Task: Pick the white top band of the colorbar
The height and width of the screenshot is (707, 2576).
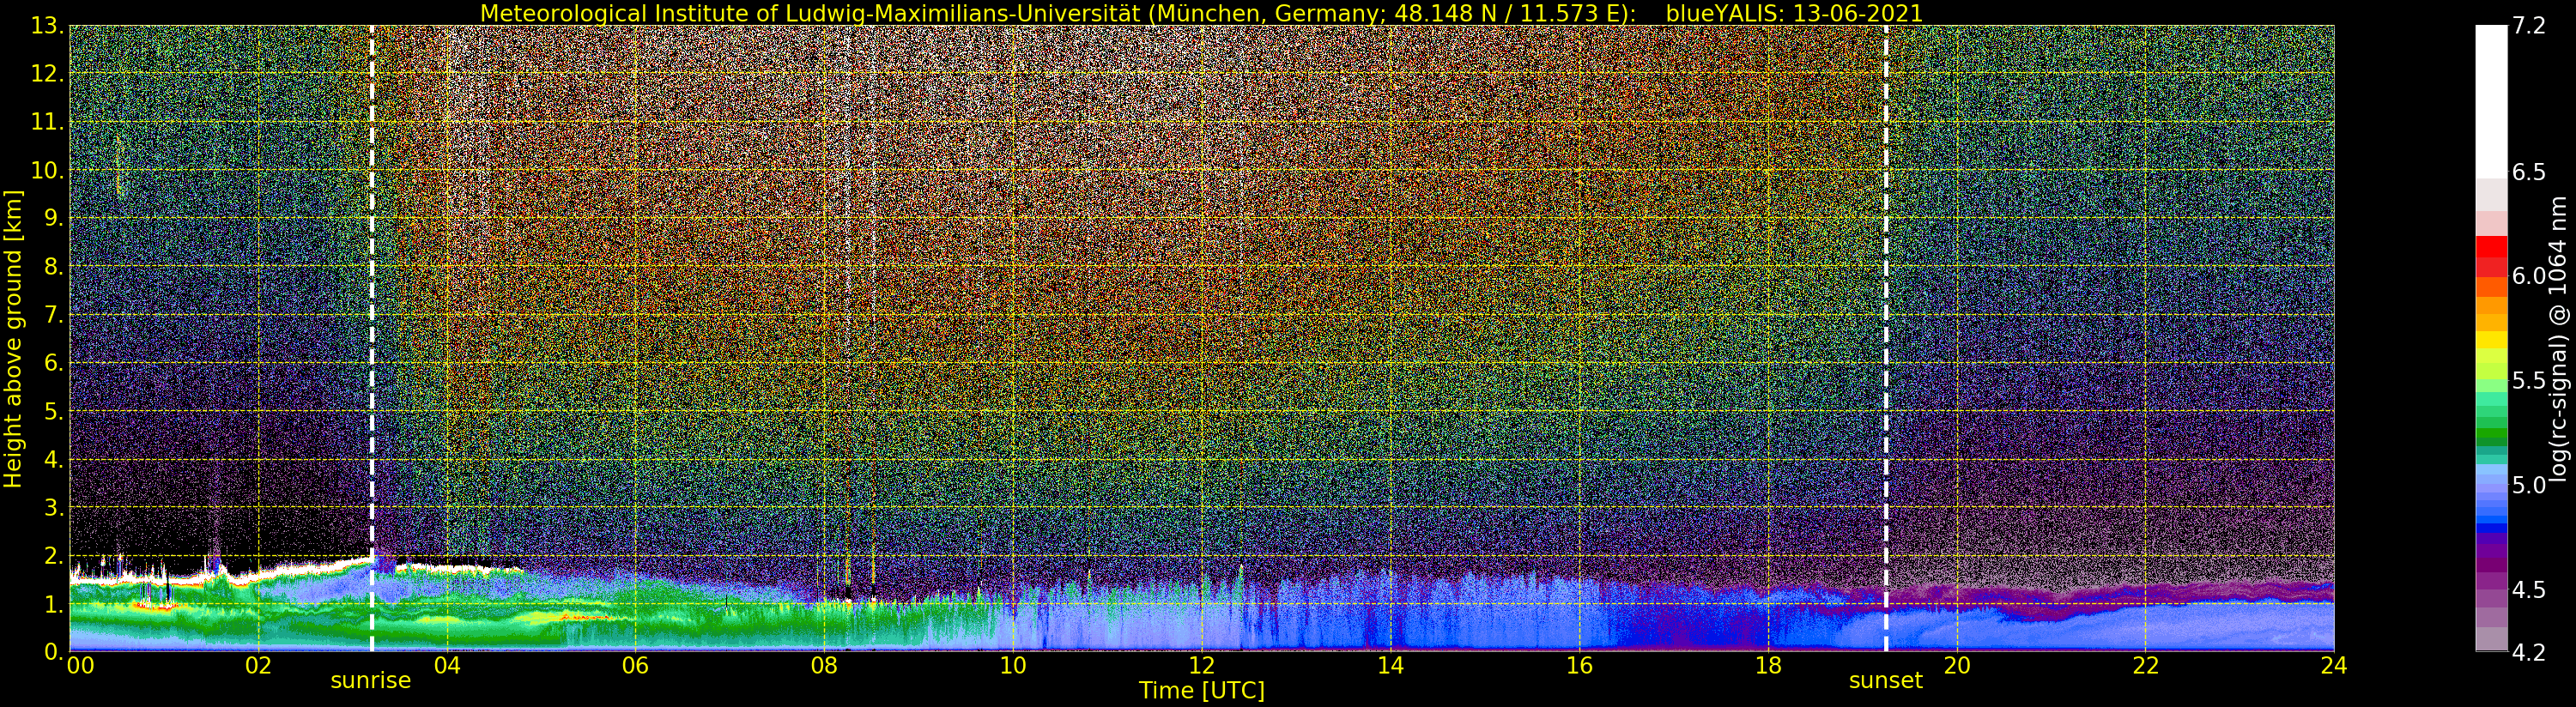Action: click(x=2491, y=102)
